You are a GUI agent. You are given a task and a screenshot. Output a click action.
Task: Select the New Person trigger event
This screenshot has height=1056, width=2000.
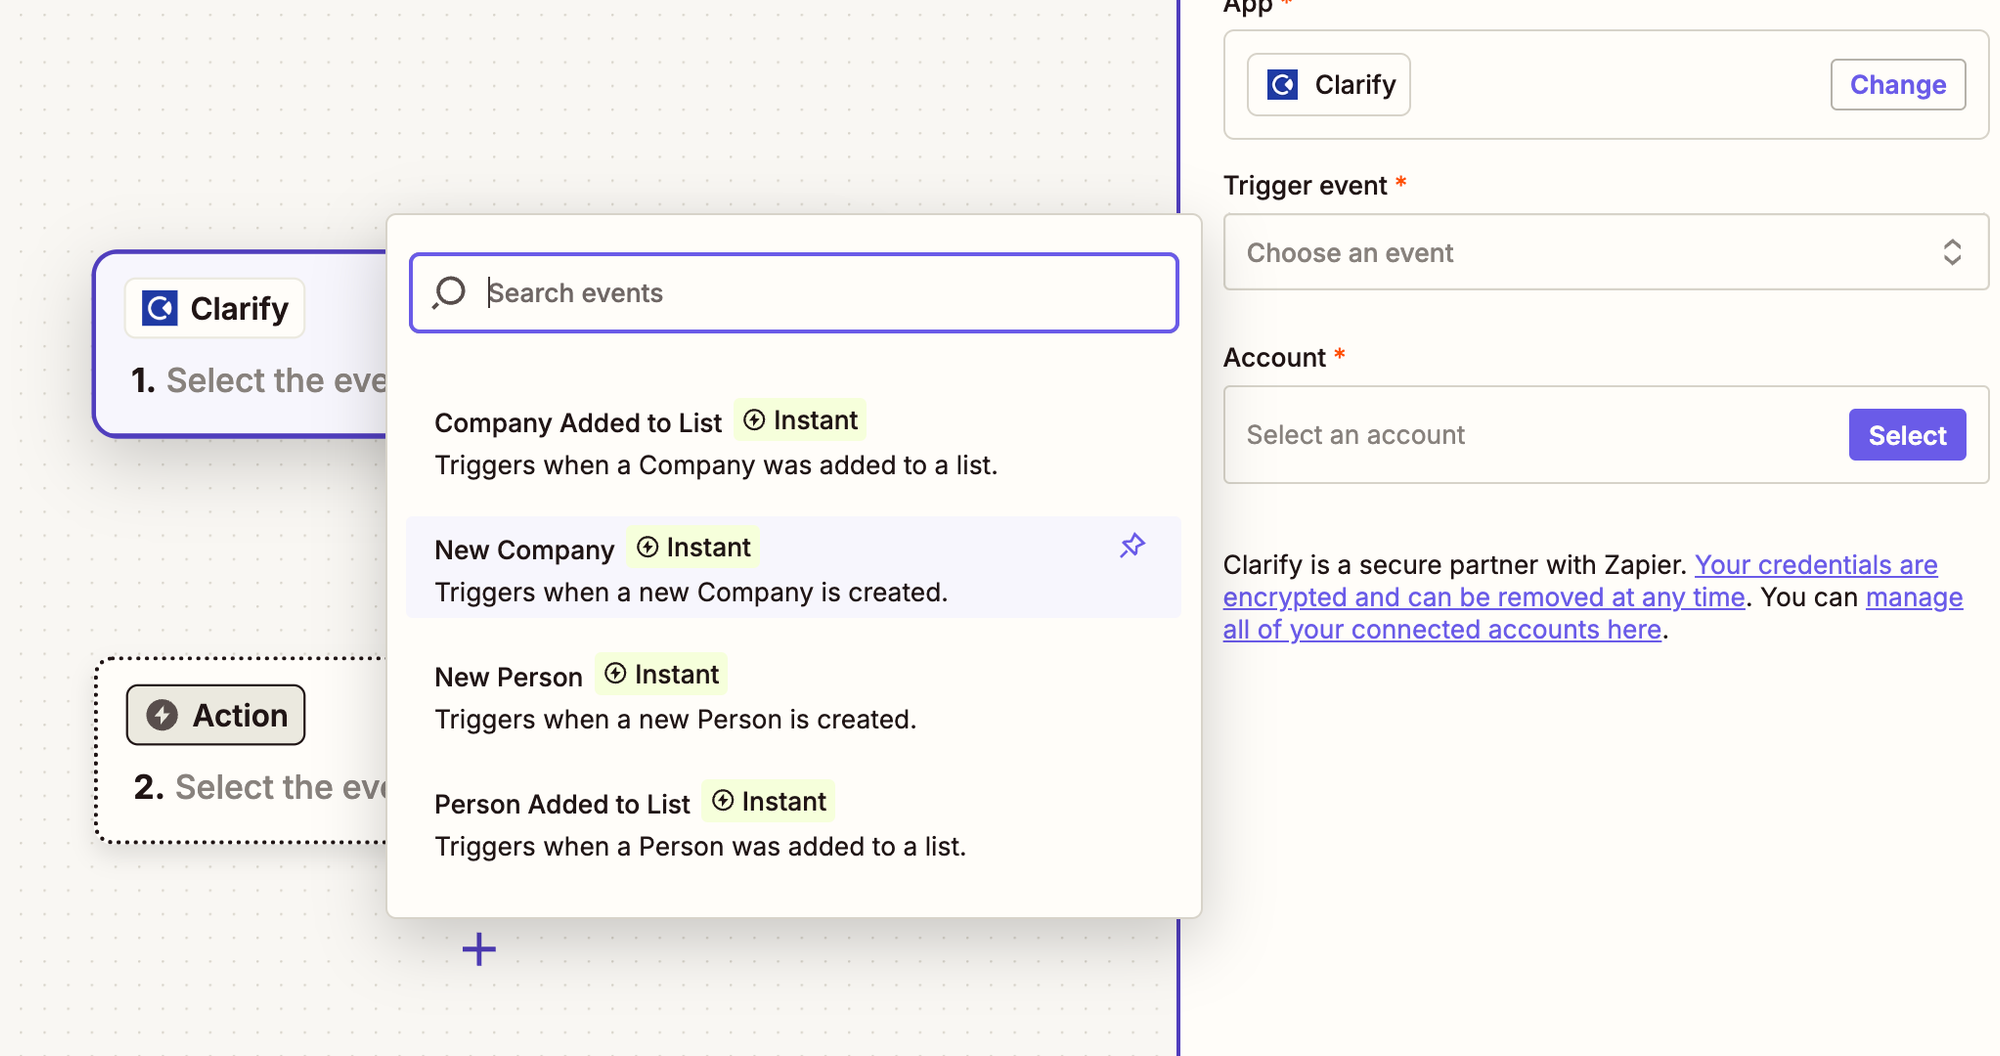click(x=794, y=696)
